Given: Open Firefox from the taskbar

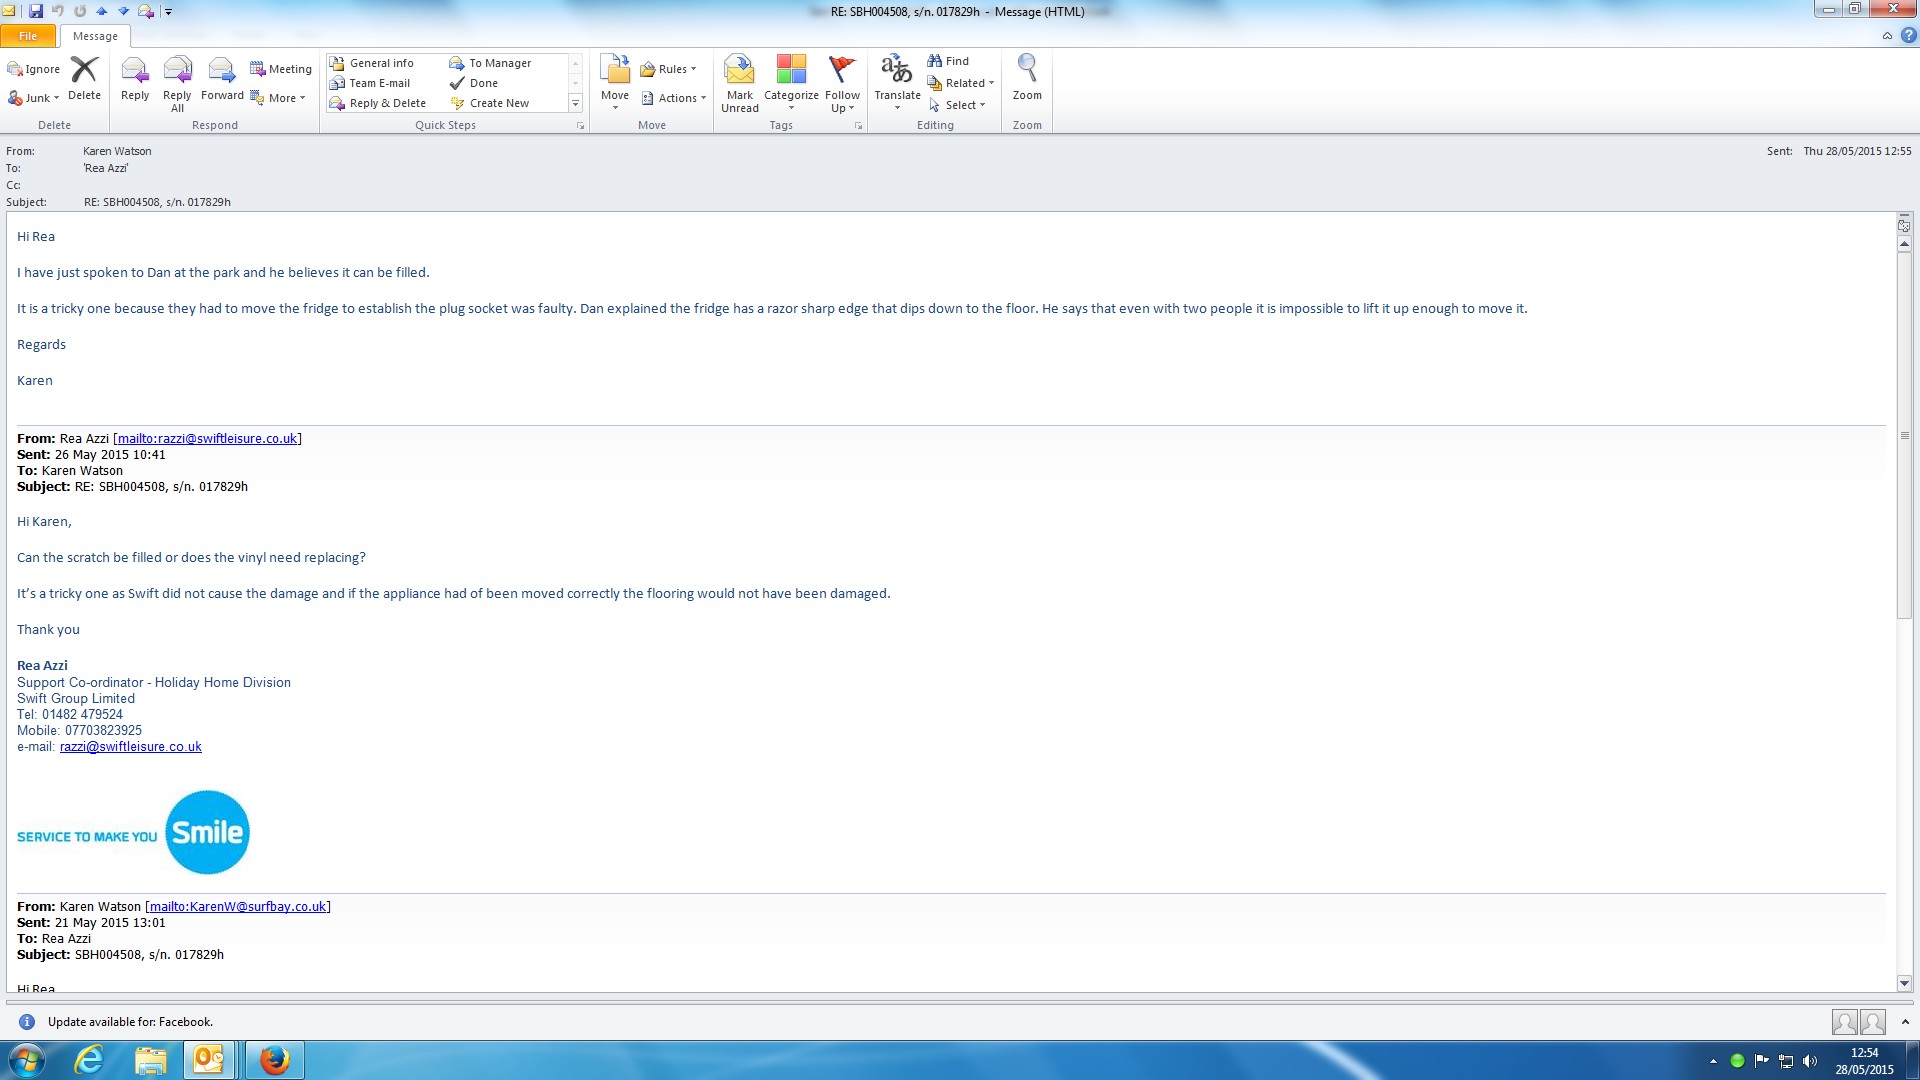Looking at the screenshot, I should pos(274,1059).
